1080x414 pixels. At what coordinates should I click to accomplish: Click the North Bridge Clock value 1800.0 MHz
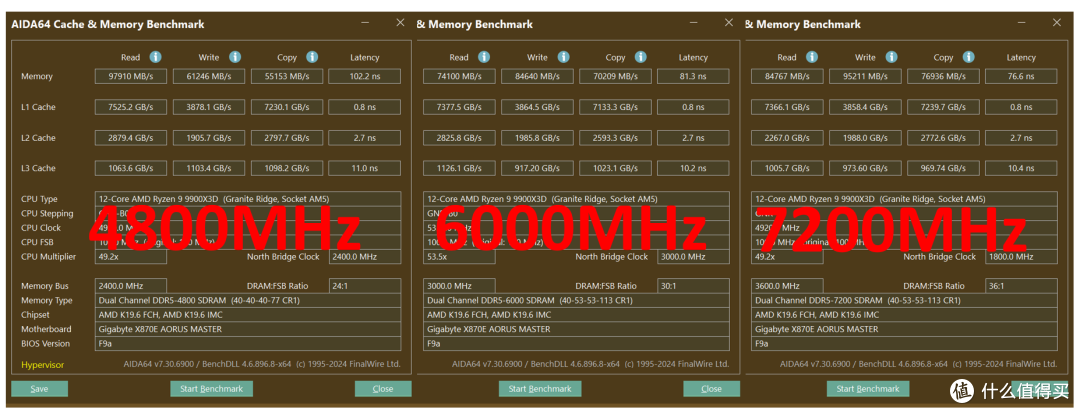pyautogui.click(x=1021, y=256)
